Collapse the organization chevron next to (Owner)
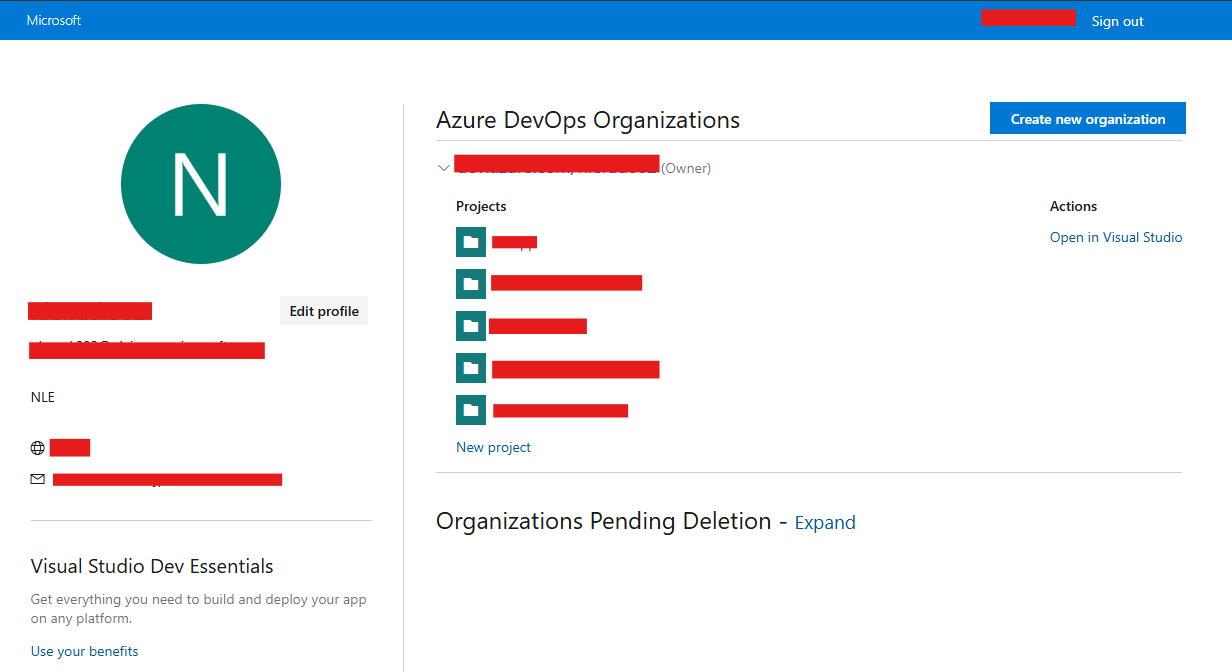 444,168
